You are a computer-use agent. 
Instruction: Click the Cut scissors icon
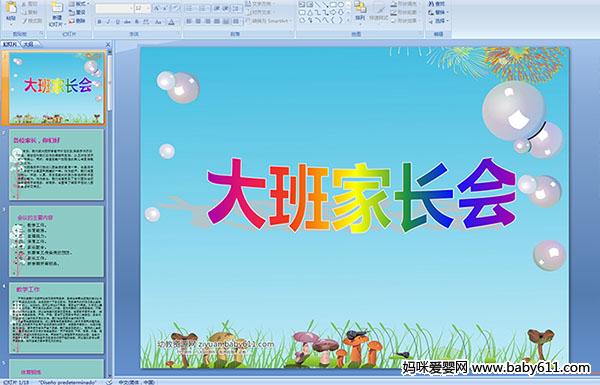pos(24,4)
